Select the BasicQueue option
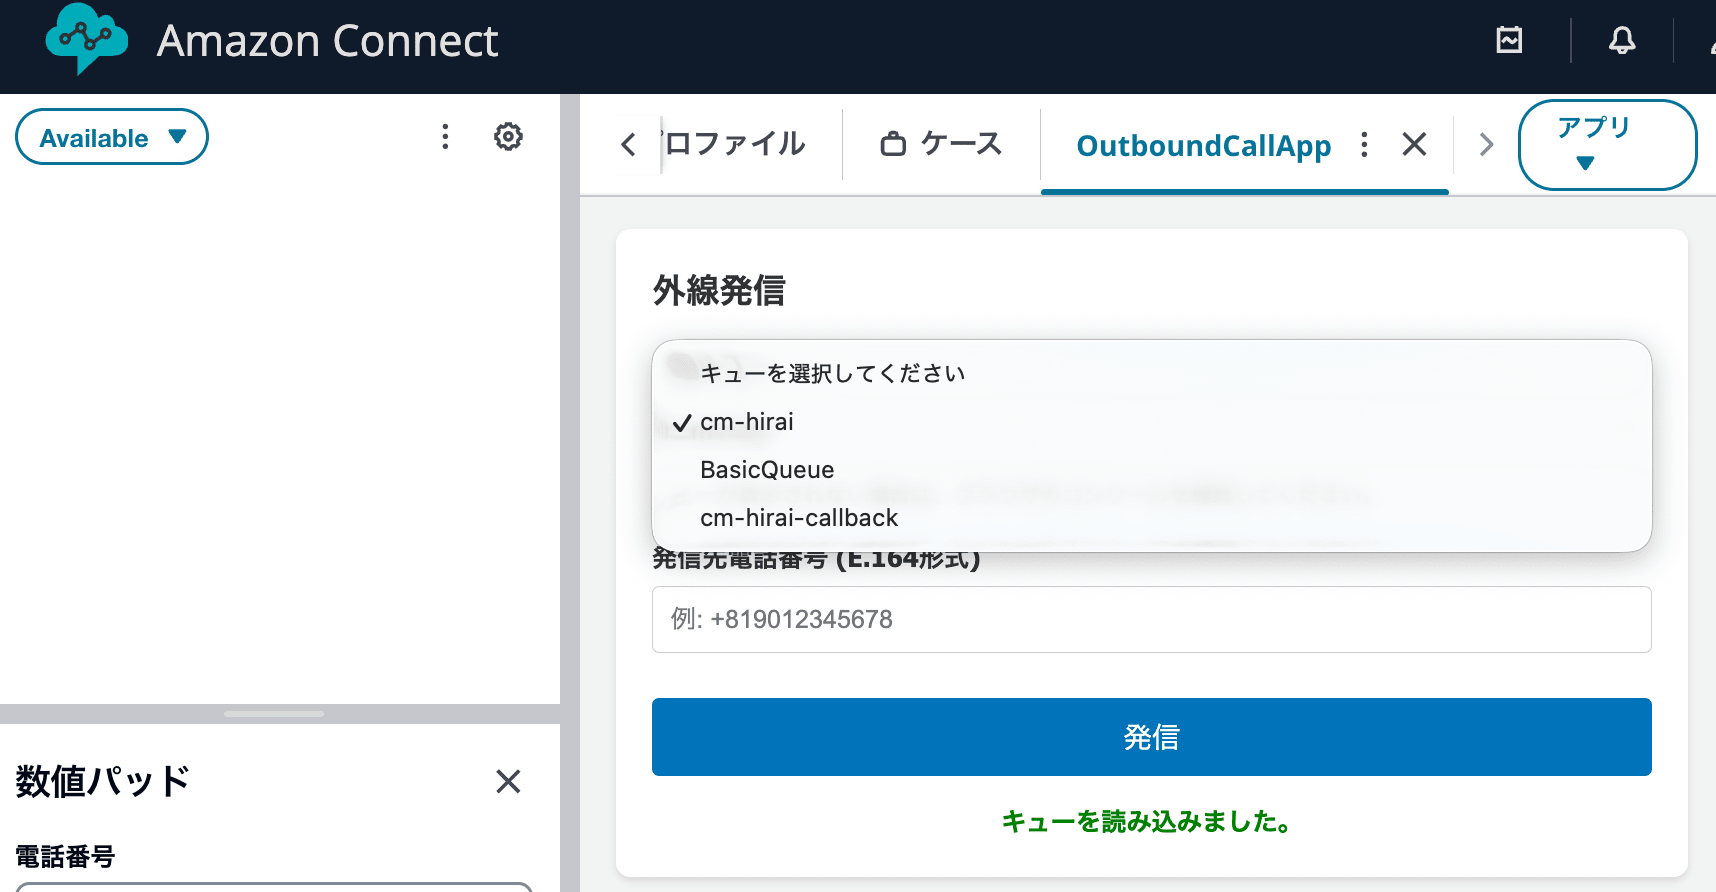The width and height of the screenshot is (1716, 892). tap(1151, 470)
